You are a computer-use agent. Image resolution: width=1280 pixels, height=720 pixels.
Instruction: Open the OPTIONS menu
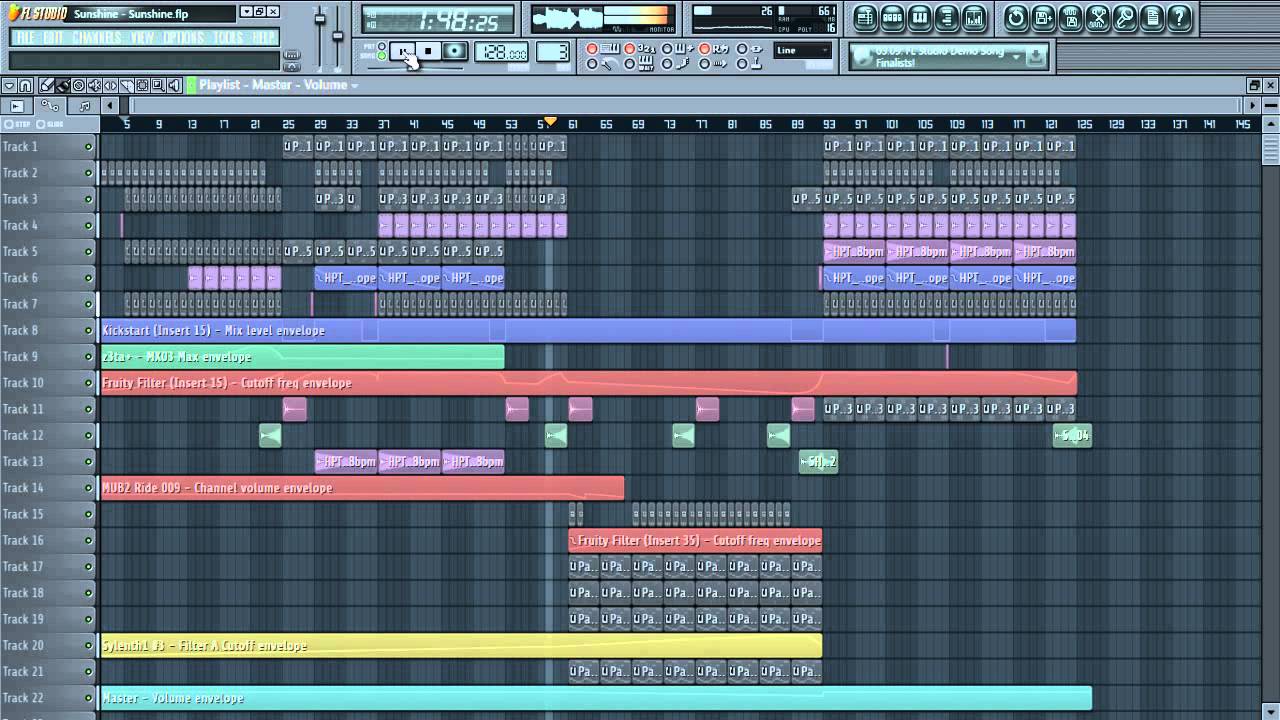(184, 37)
